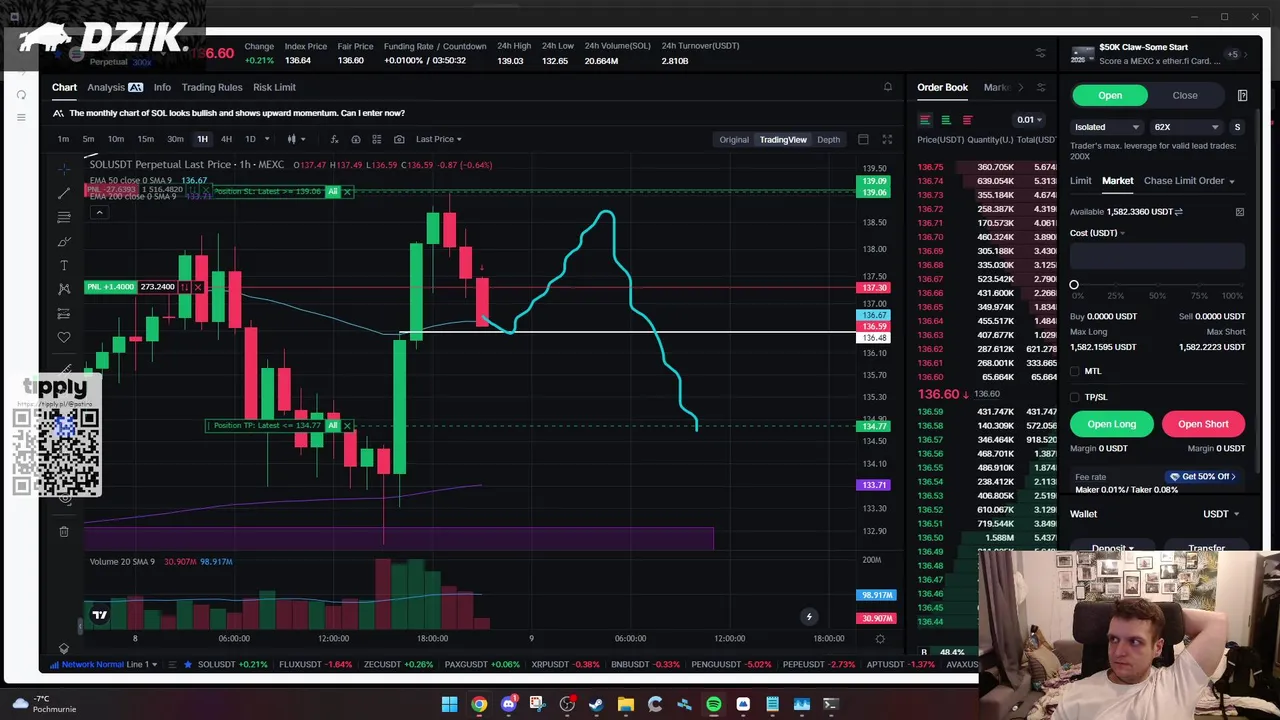
Task: Open the Risk Limit tab
Action: 274,87
